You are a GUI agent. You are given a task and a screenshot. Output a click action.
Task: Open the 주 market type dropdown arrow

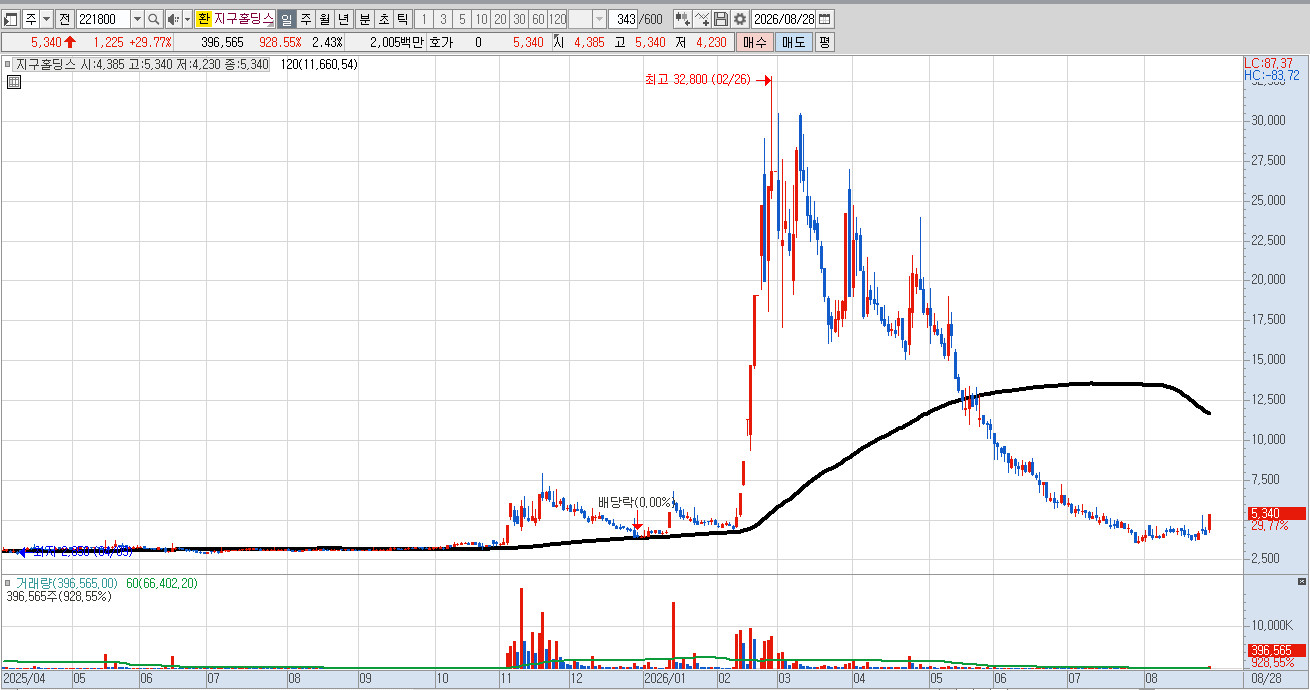[46, 19]
